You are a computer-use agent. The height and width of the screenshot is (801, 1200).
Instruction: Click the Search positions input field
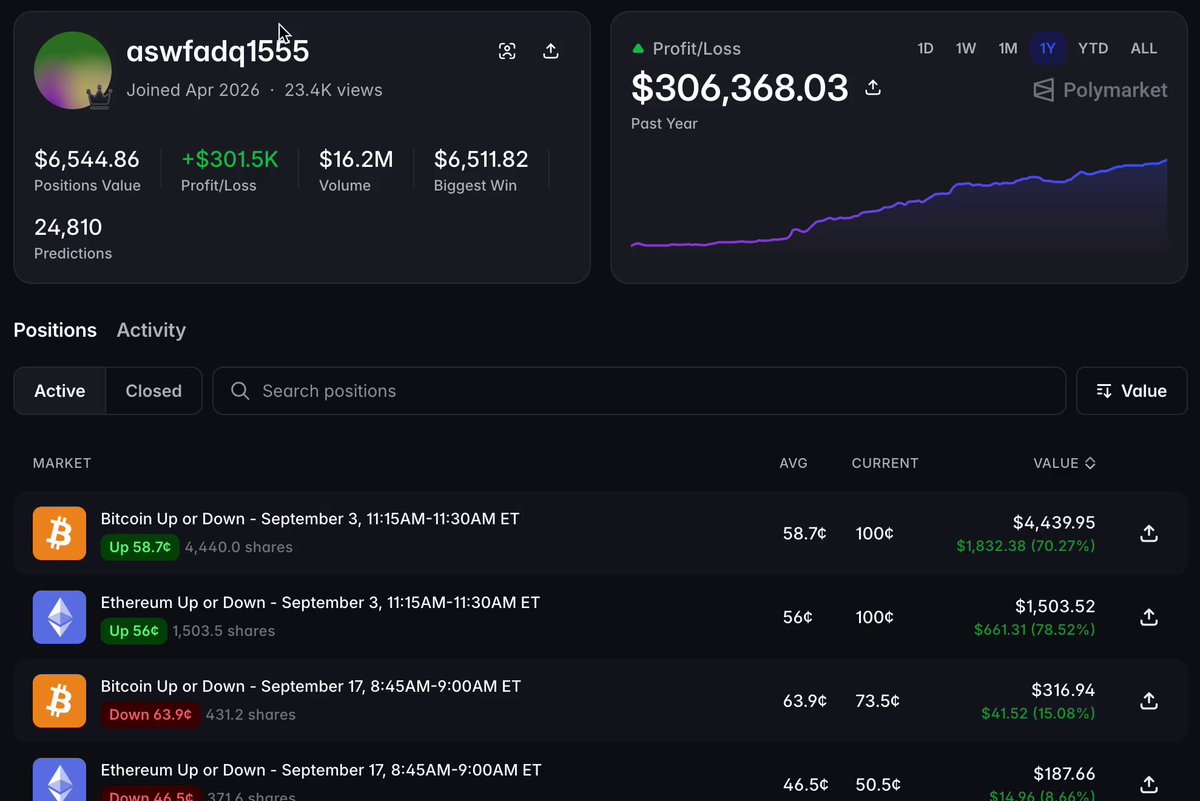click(x=639, y=391)
